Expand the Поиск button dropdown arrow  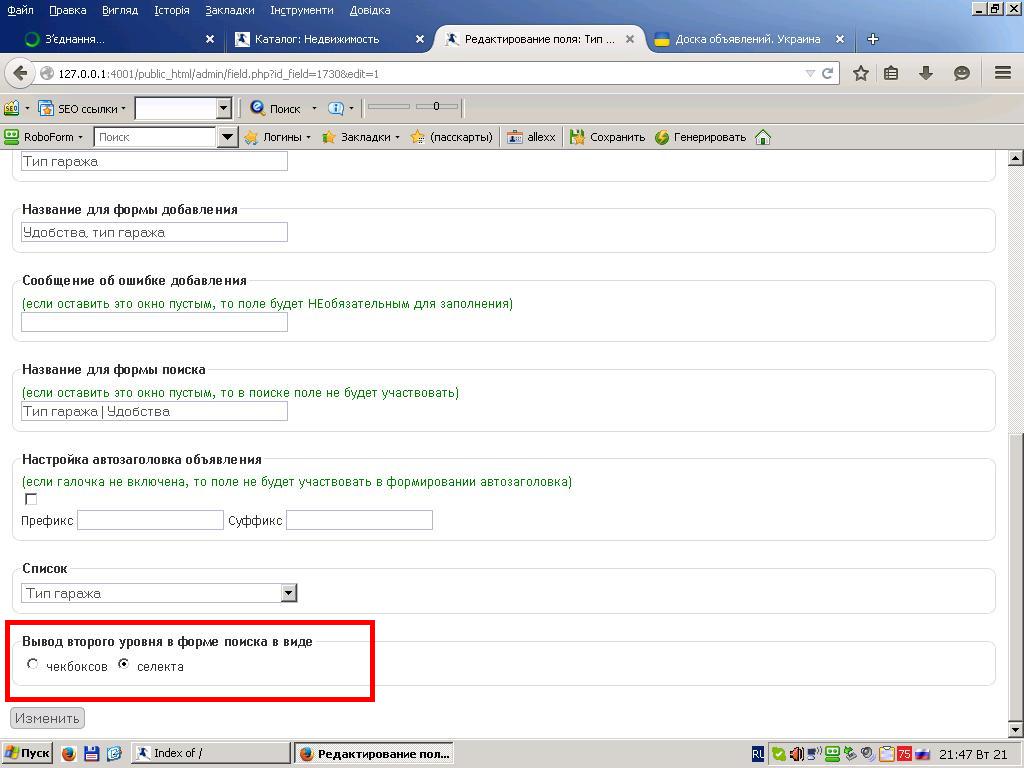coord(314,108)
